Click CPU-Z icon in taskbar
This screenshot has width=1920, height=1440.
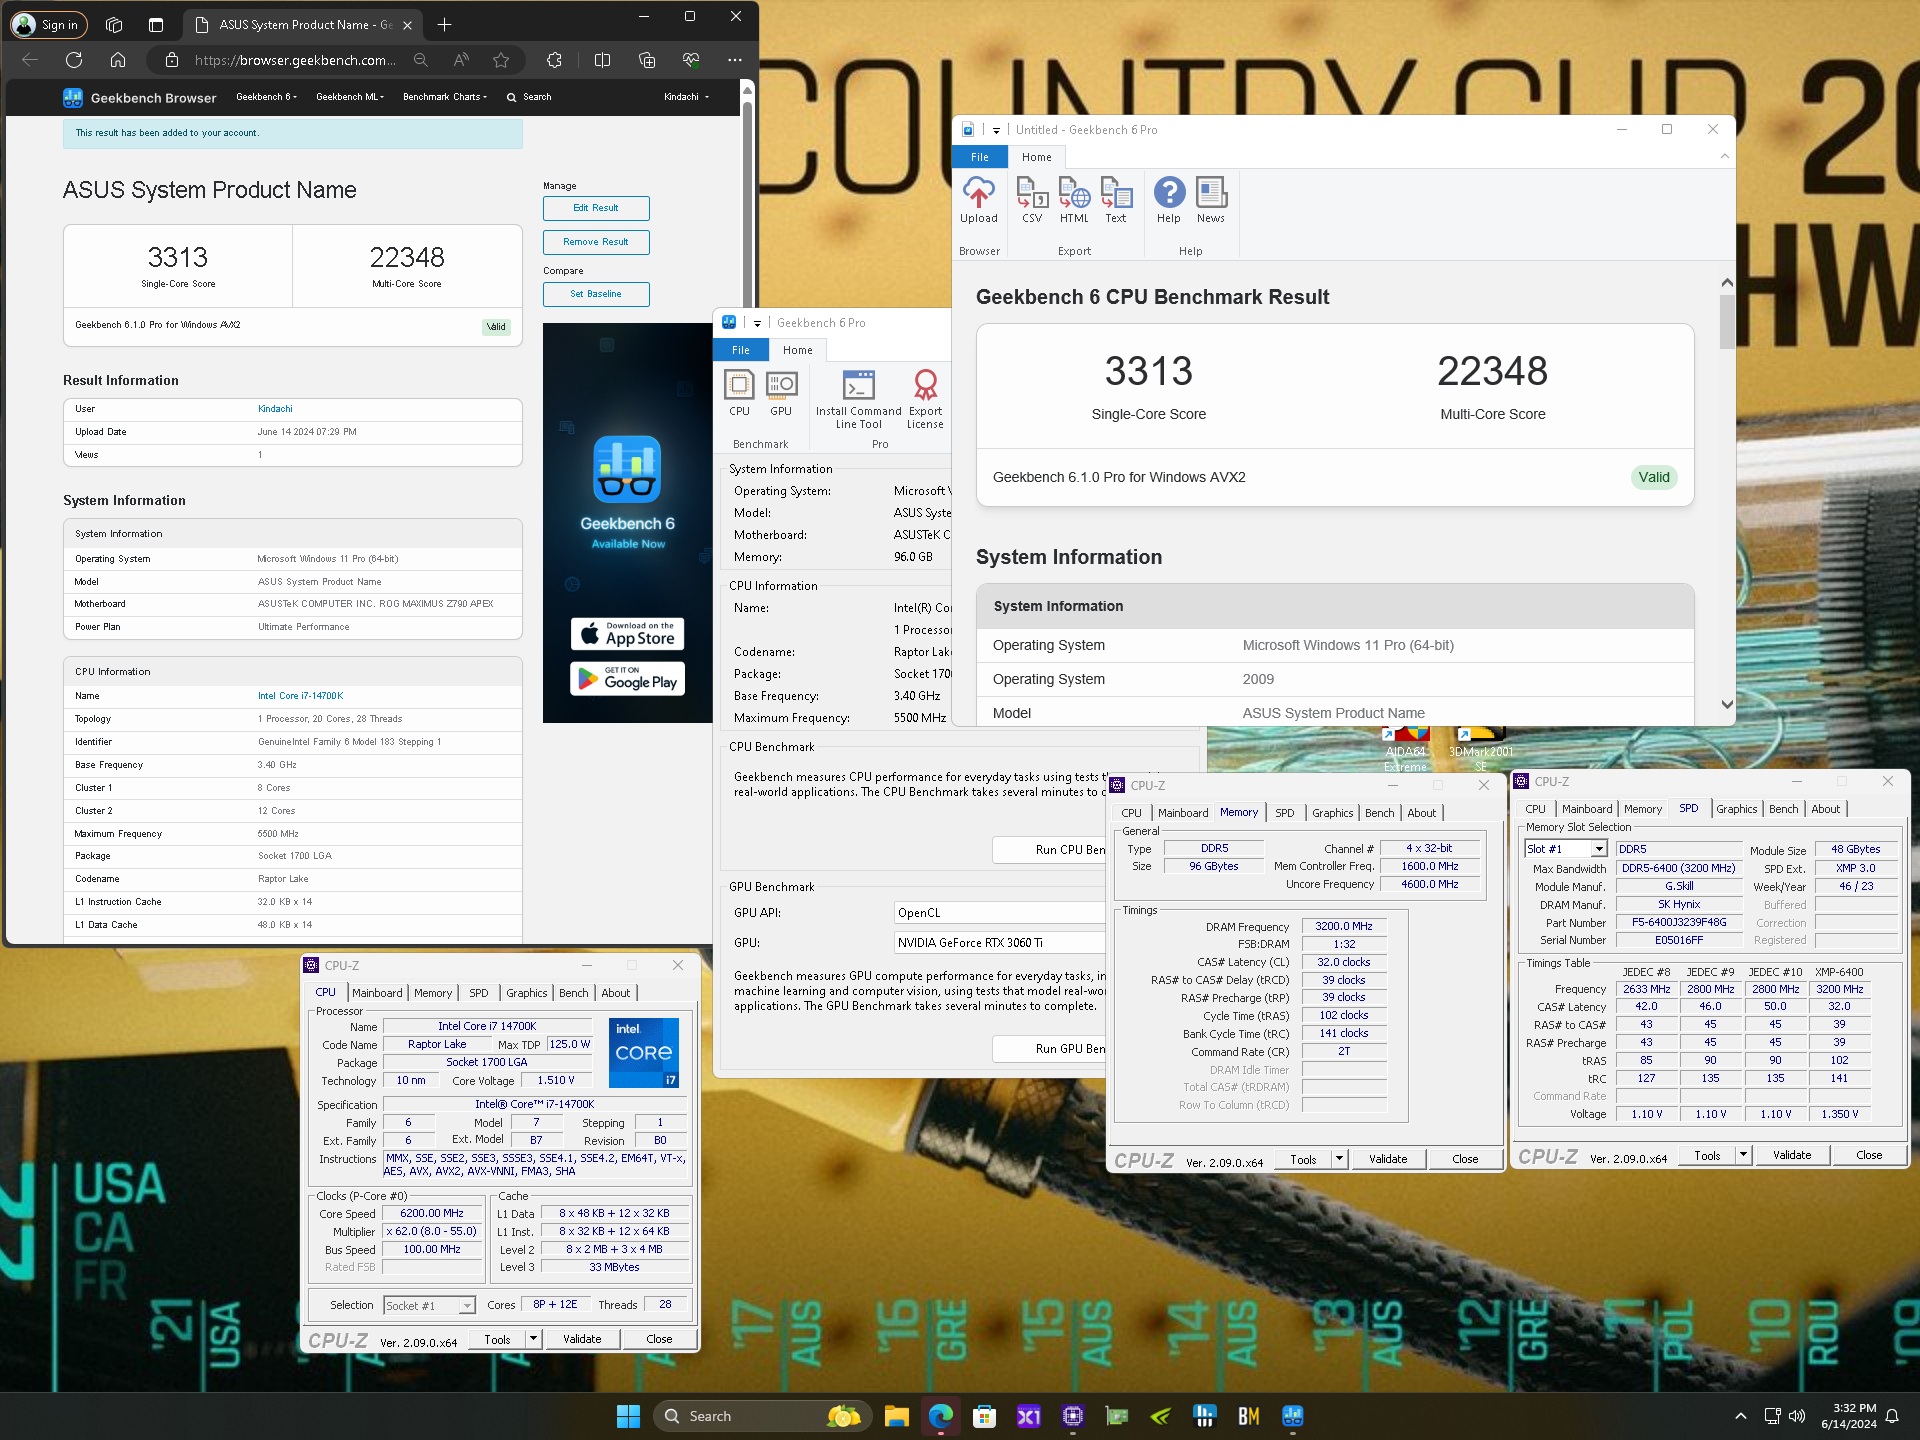click(x=1073, y=1416)
